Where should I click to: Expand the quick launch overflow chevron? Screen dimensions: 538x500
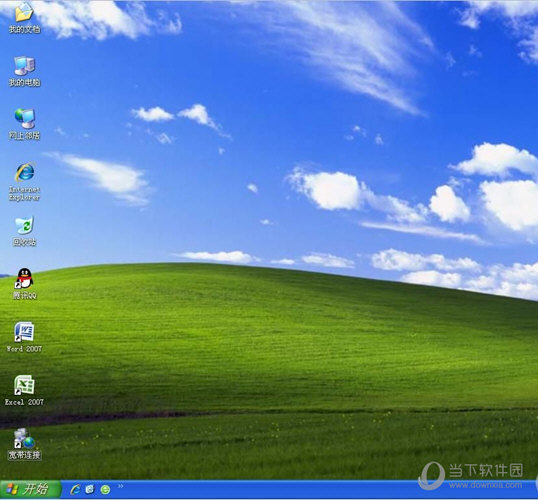coord(120,486)
